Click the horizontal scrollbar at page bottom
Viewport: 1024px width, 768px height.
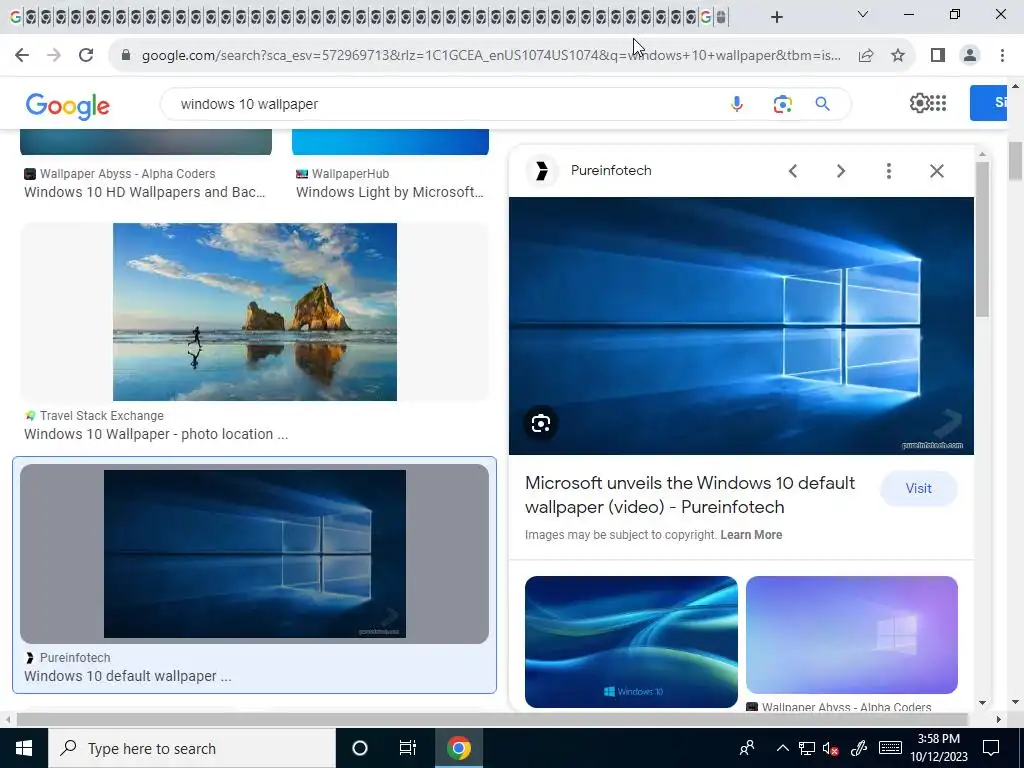tap(492, 719)
